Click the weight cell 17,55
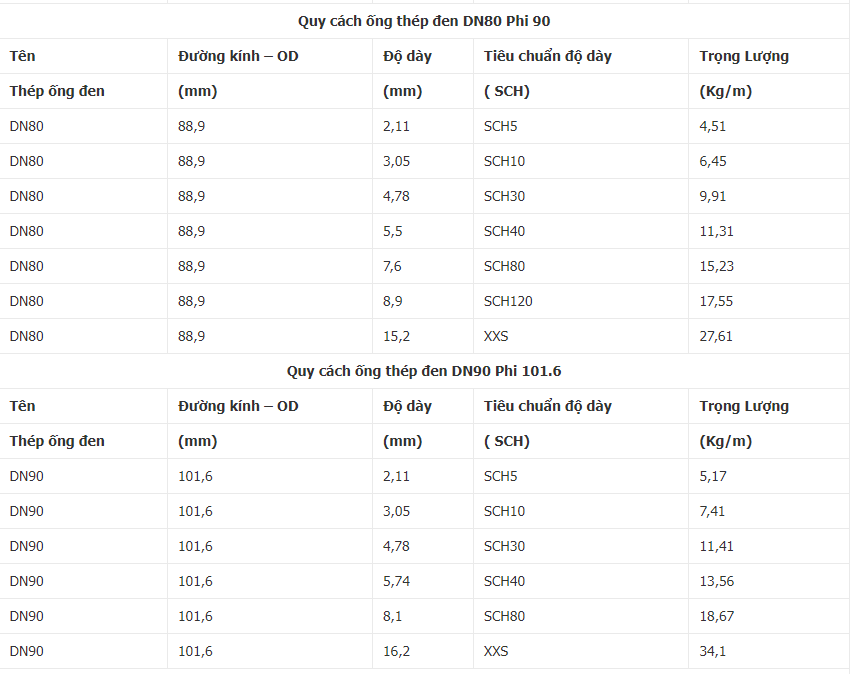The image size is (857, 674). point(716,301)
